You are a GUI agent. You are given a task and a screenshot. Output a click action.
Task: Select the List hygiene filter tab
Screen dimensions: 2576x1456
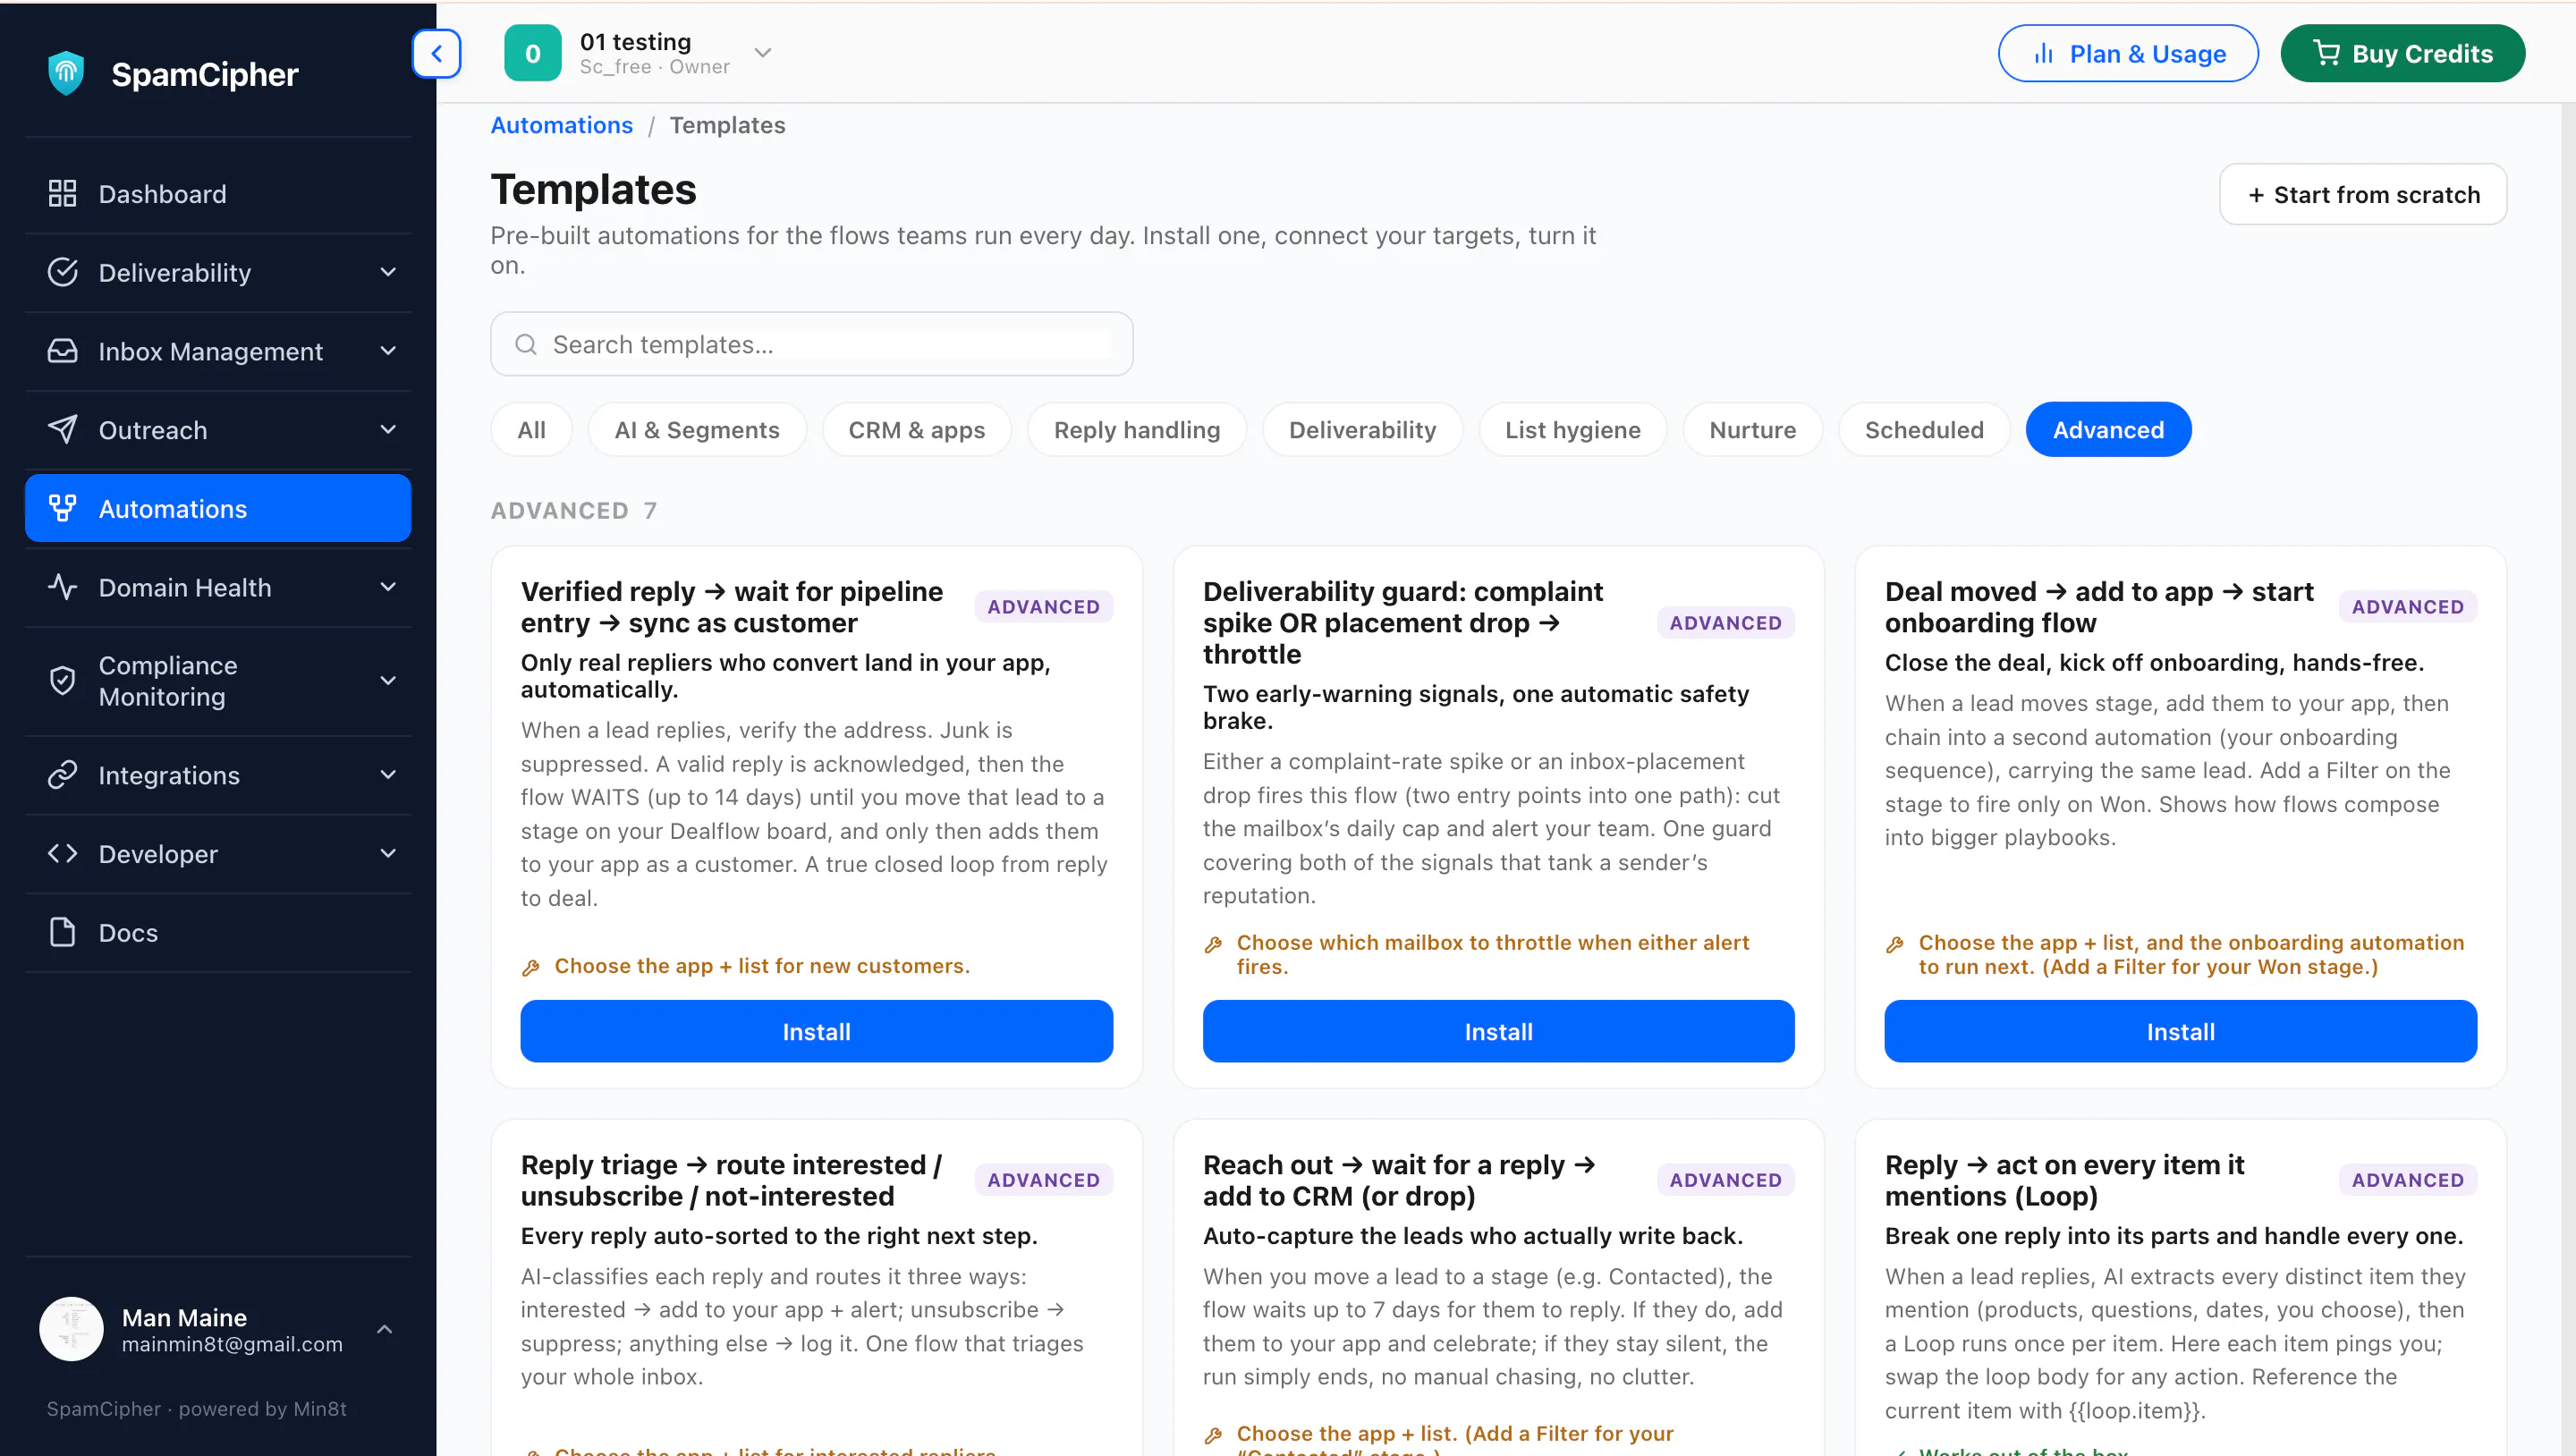pyautogui.click(x=1572, y=430)
